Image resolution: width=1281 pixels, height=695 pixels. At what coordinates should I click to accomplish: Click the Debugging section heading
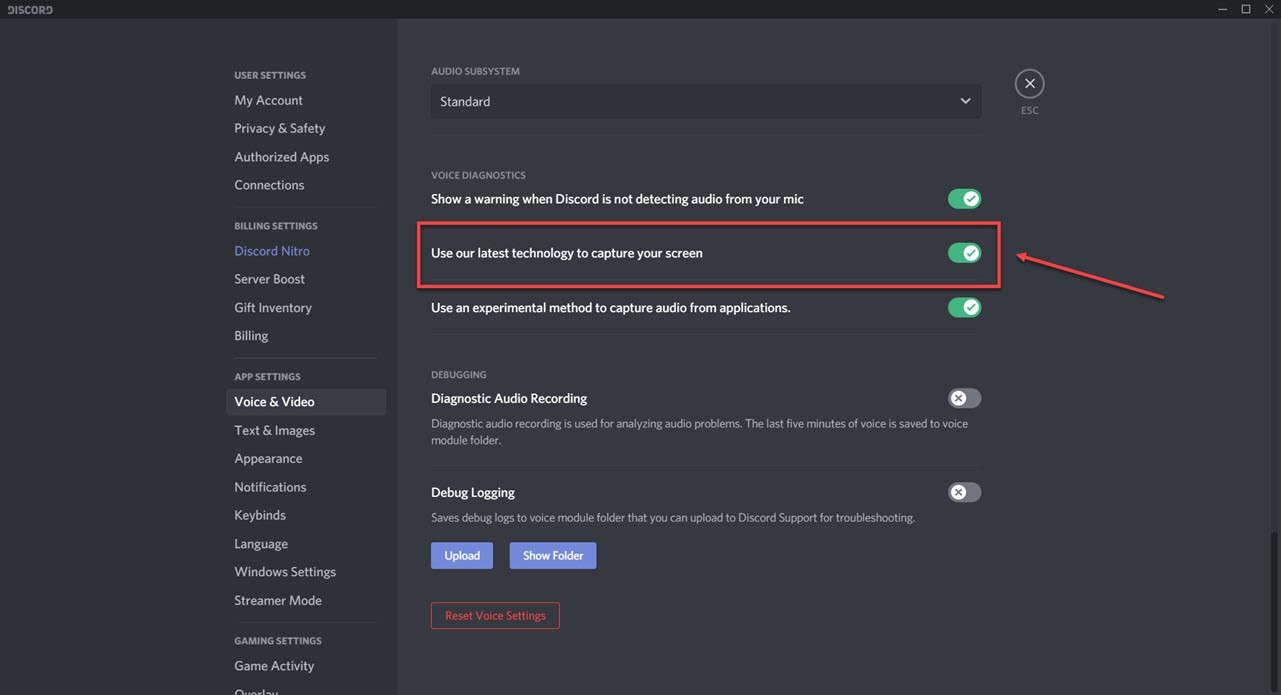click(x=458, y=375)
